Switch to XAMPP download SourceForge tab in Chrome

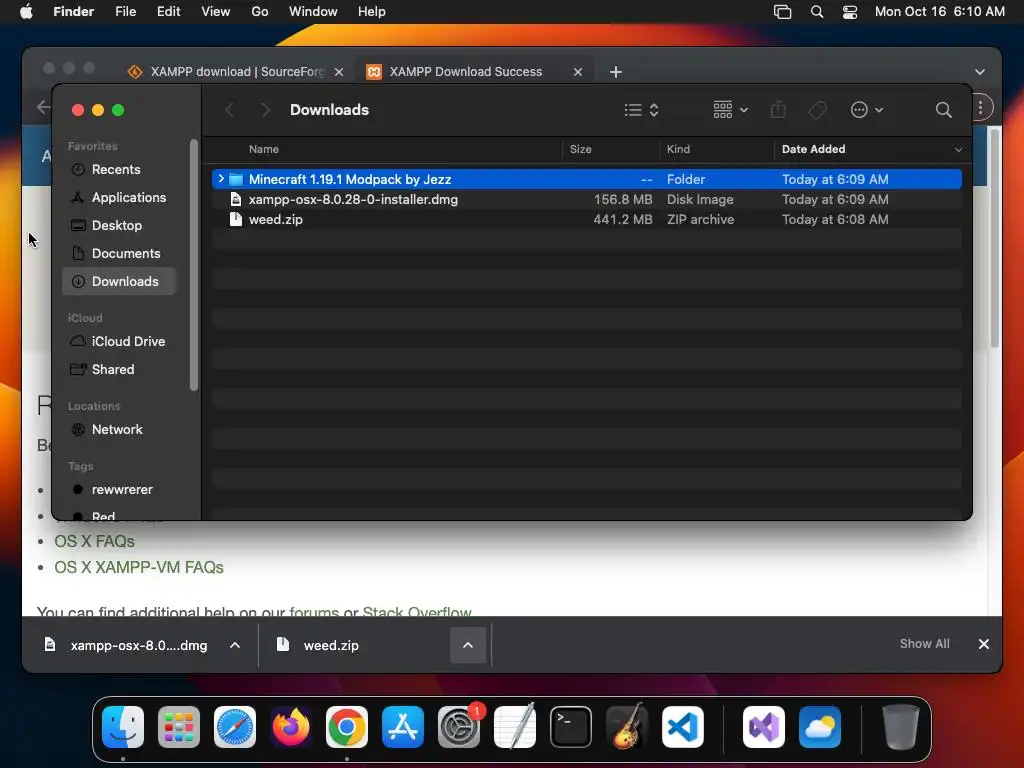(x=236, y=72)
